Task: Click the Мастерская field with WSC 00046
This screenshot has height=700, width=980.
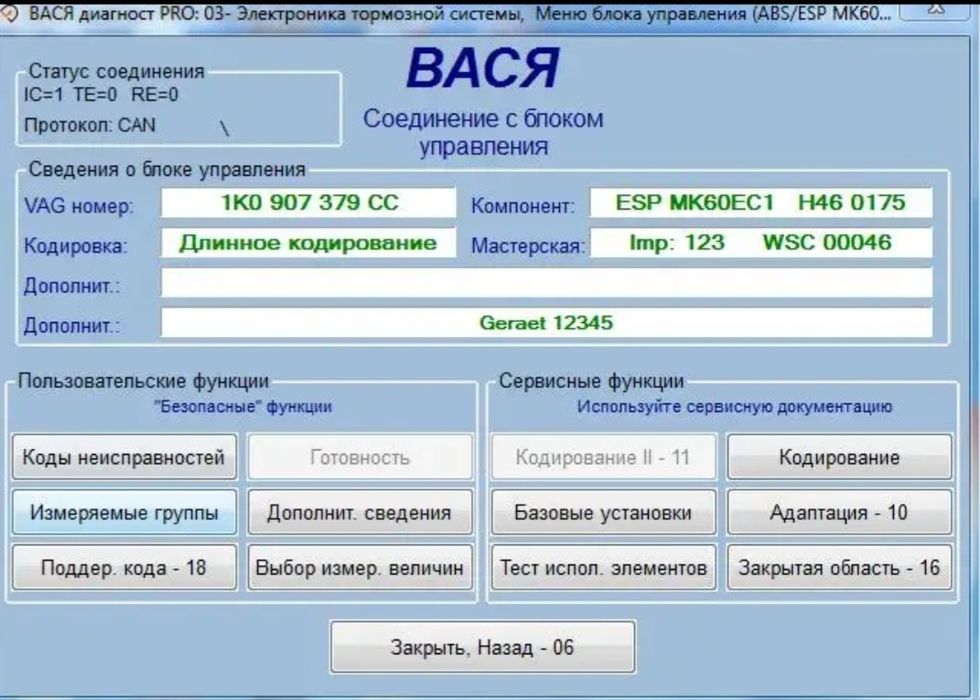Action: (761, 242)
